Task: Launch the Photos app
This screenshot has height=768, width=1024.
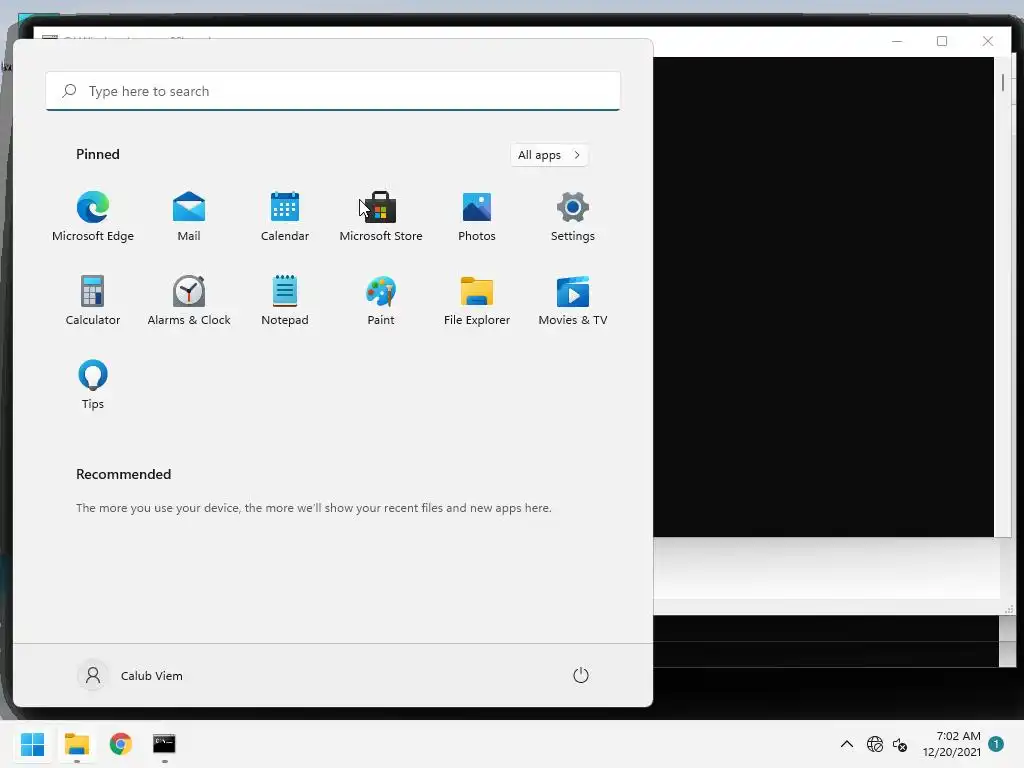Action: click(477, 217)
